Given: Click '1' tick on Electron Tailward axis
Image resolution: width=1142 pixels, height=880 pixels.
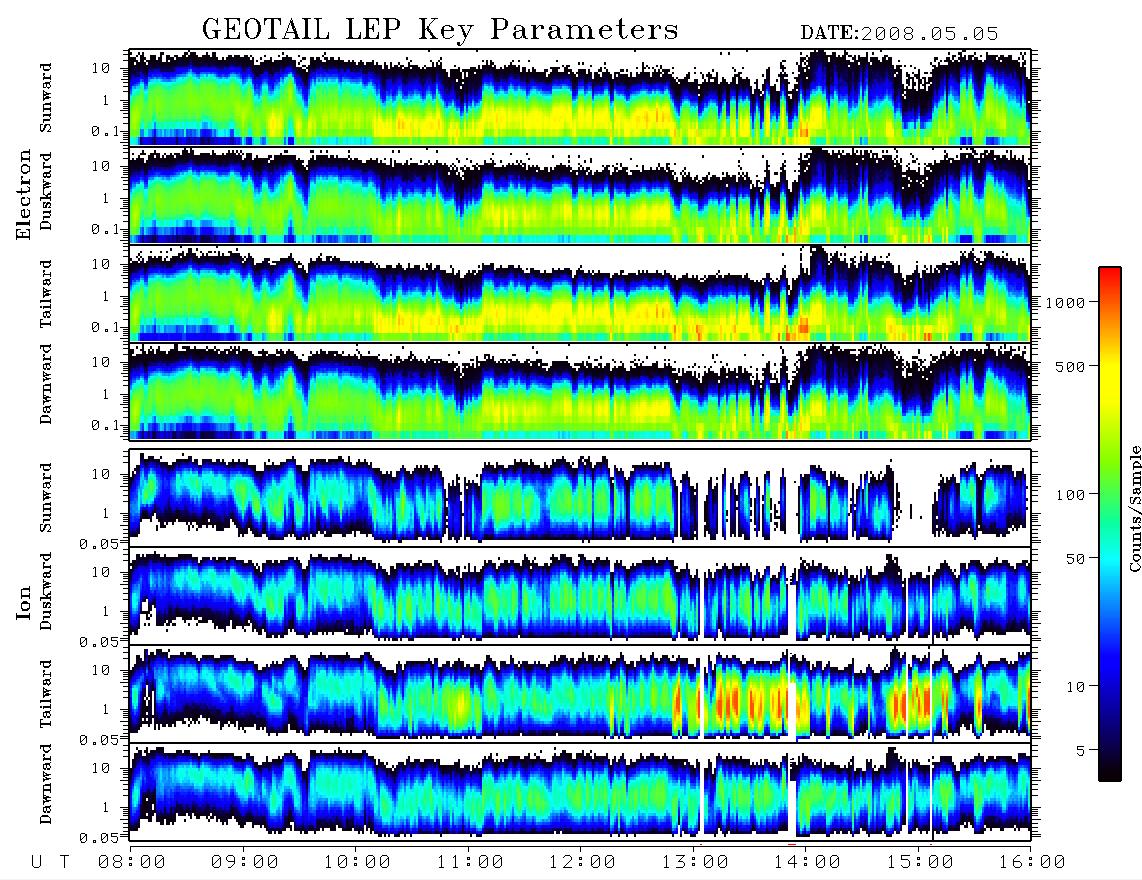Looking at the screenshot, I should [106, 296].
